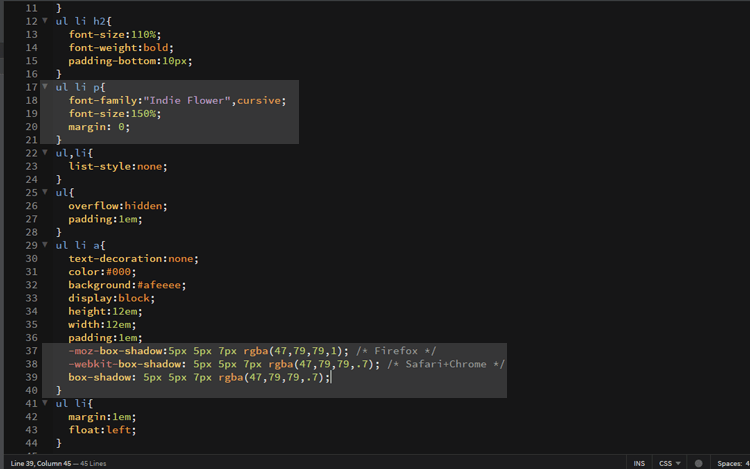The width and height of the screenshot is (750, 469).
Task: Click the "Indie Flower" string value
Action: click(187, 100)
